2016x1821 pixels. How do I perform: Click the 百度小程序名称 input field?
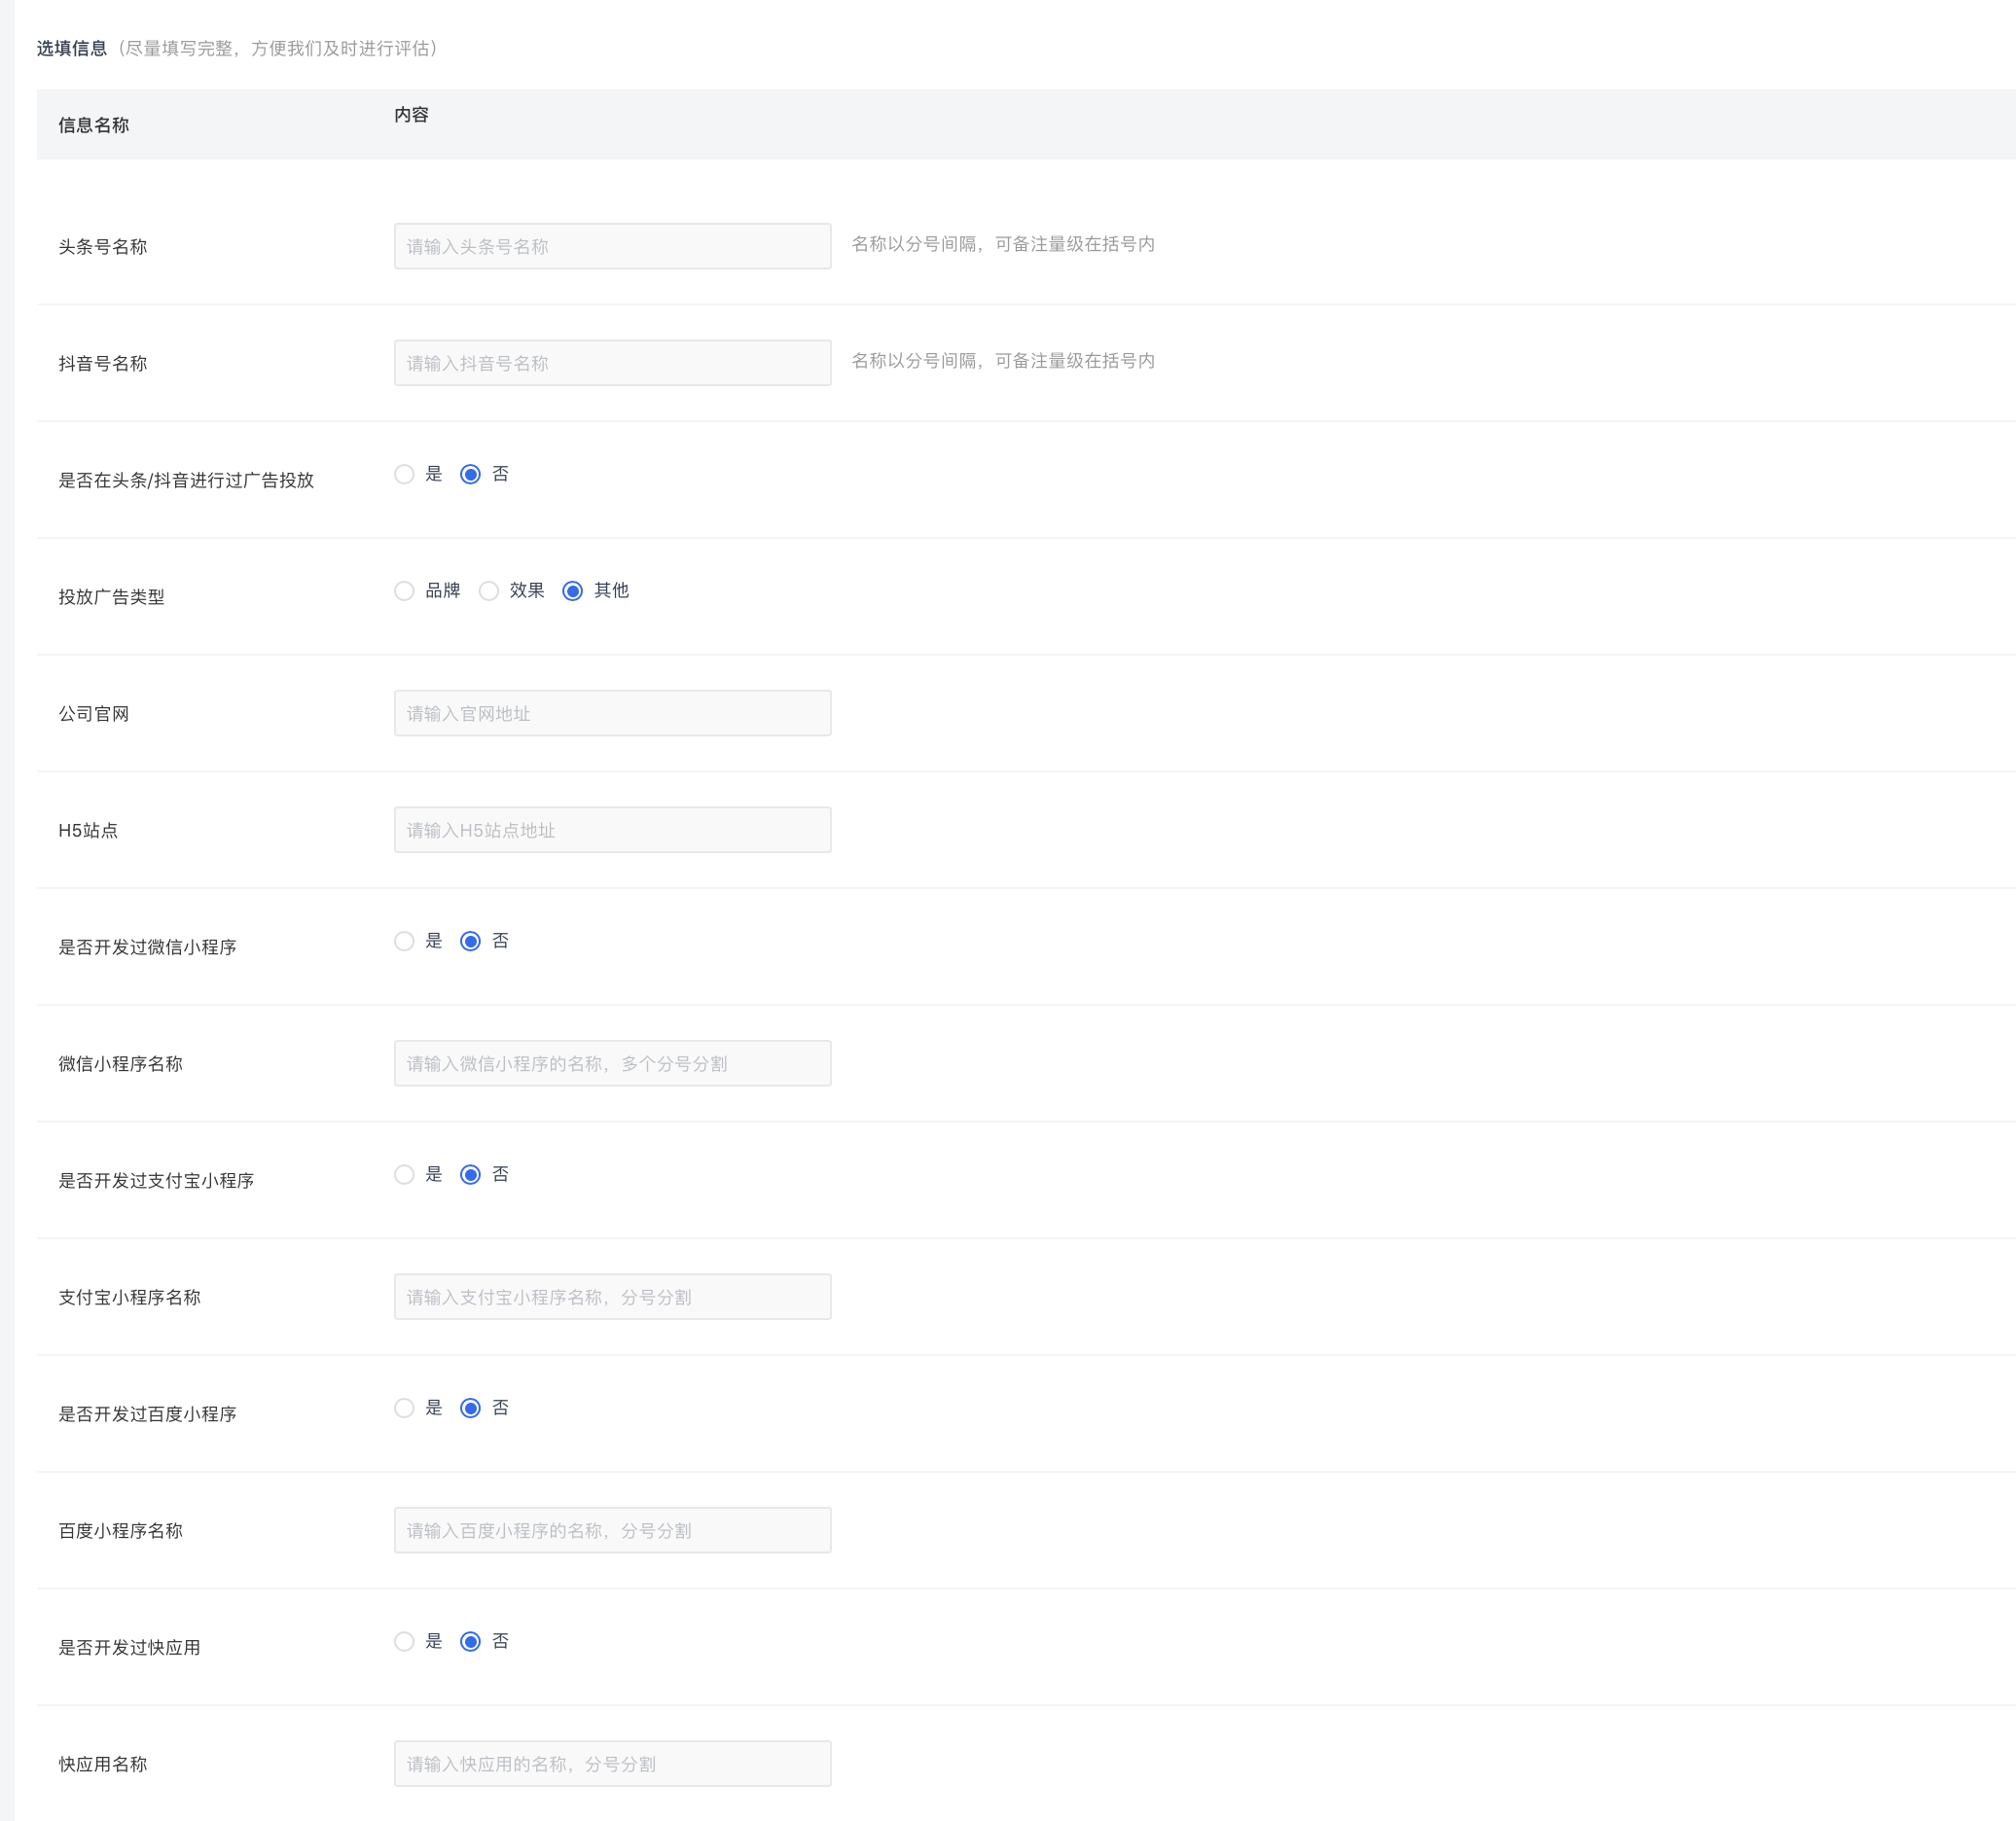612,1530
